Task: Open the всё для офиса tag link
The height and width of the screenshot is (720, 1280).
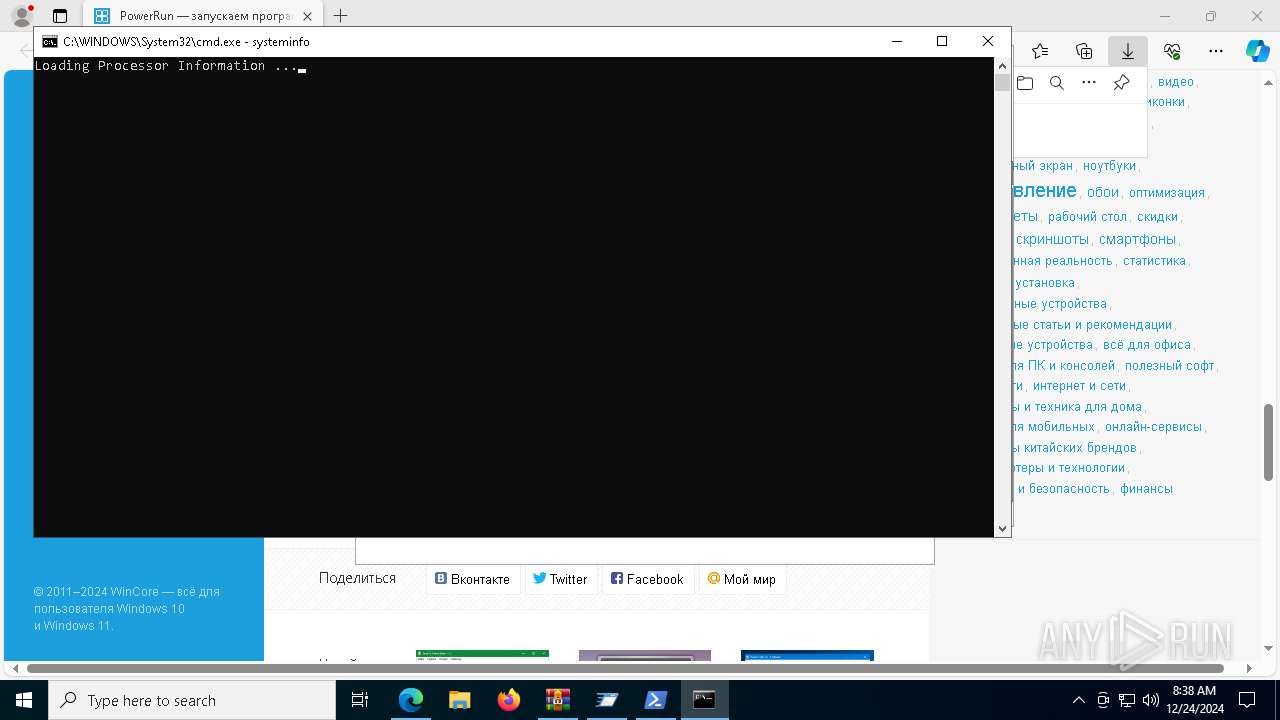Action: click(1147, 345)
